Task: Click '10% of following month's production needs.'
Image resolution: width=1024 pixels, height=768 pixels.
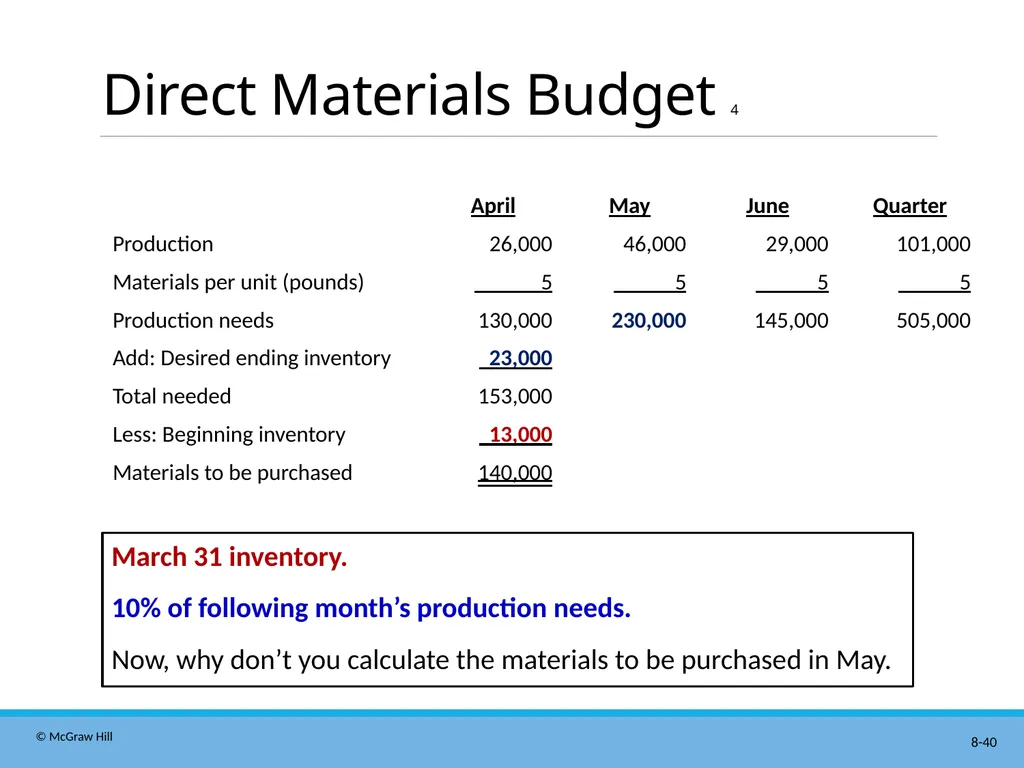Action: [x=371, y=608]
